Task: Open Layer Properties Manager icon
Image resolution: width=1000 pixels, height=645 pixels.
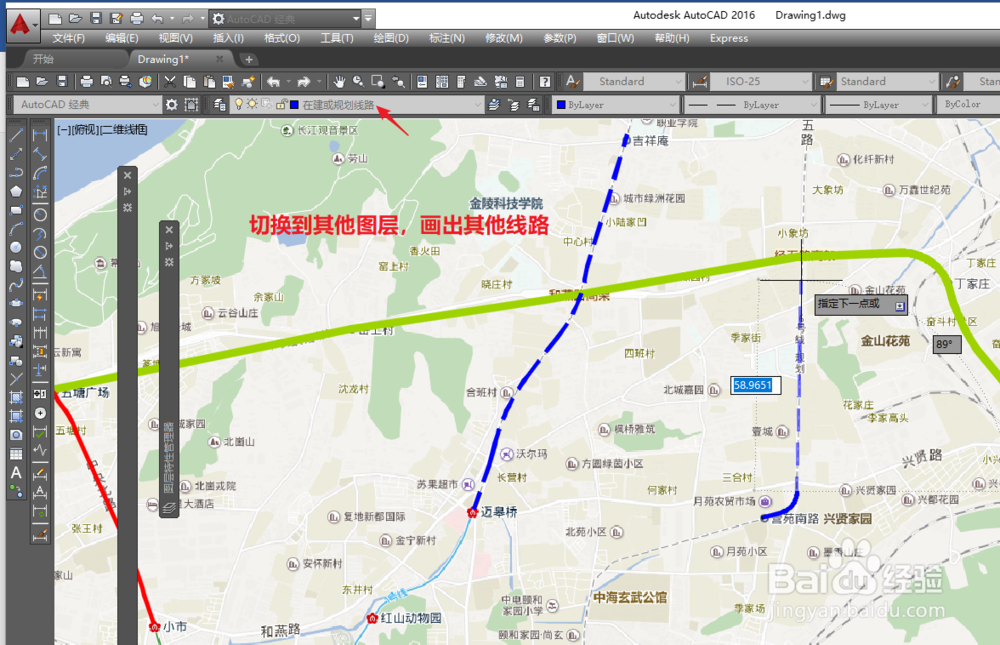Action: [x=219, y=105]
